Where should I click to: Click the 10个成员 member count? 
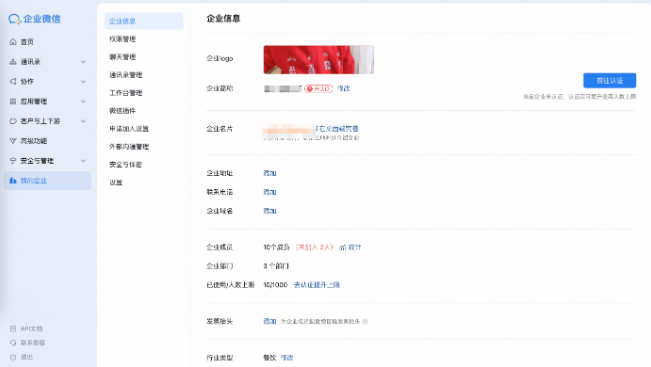point(277,247)
